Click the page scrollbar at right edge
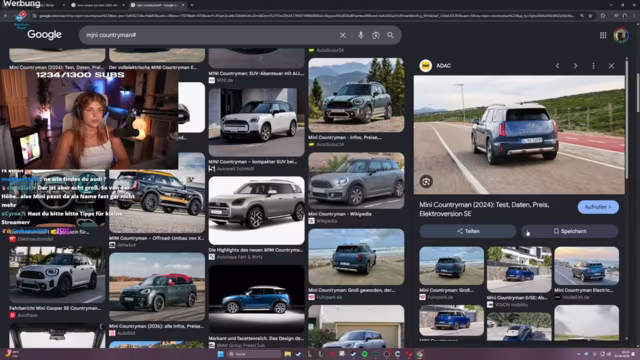The height and width of the screenshot is (360, 640). coord(637,94)
